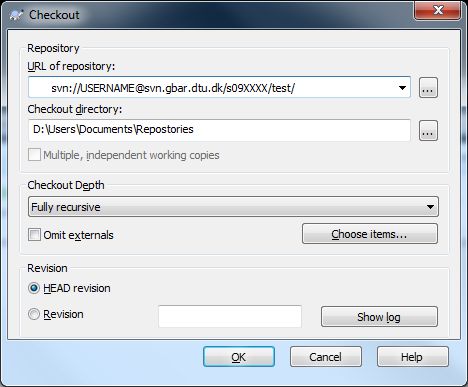This screenshot has width=468, height=387.
Task: Click the Checkout directory text field
Action: 219,130
